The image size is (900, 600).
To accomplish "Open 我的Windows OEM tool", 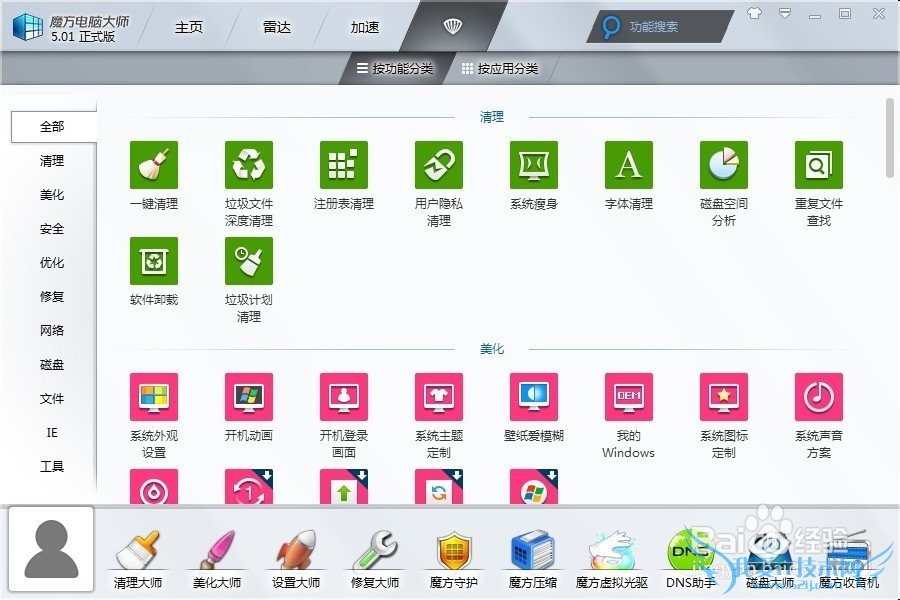I will (x=629, y=397).
